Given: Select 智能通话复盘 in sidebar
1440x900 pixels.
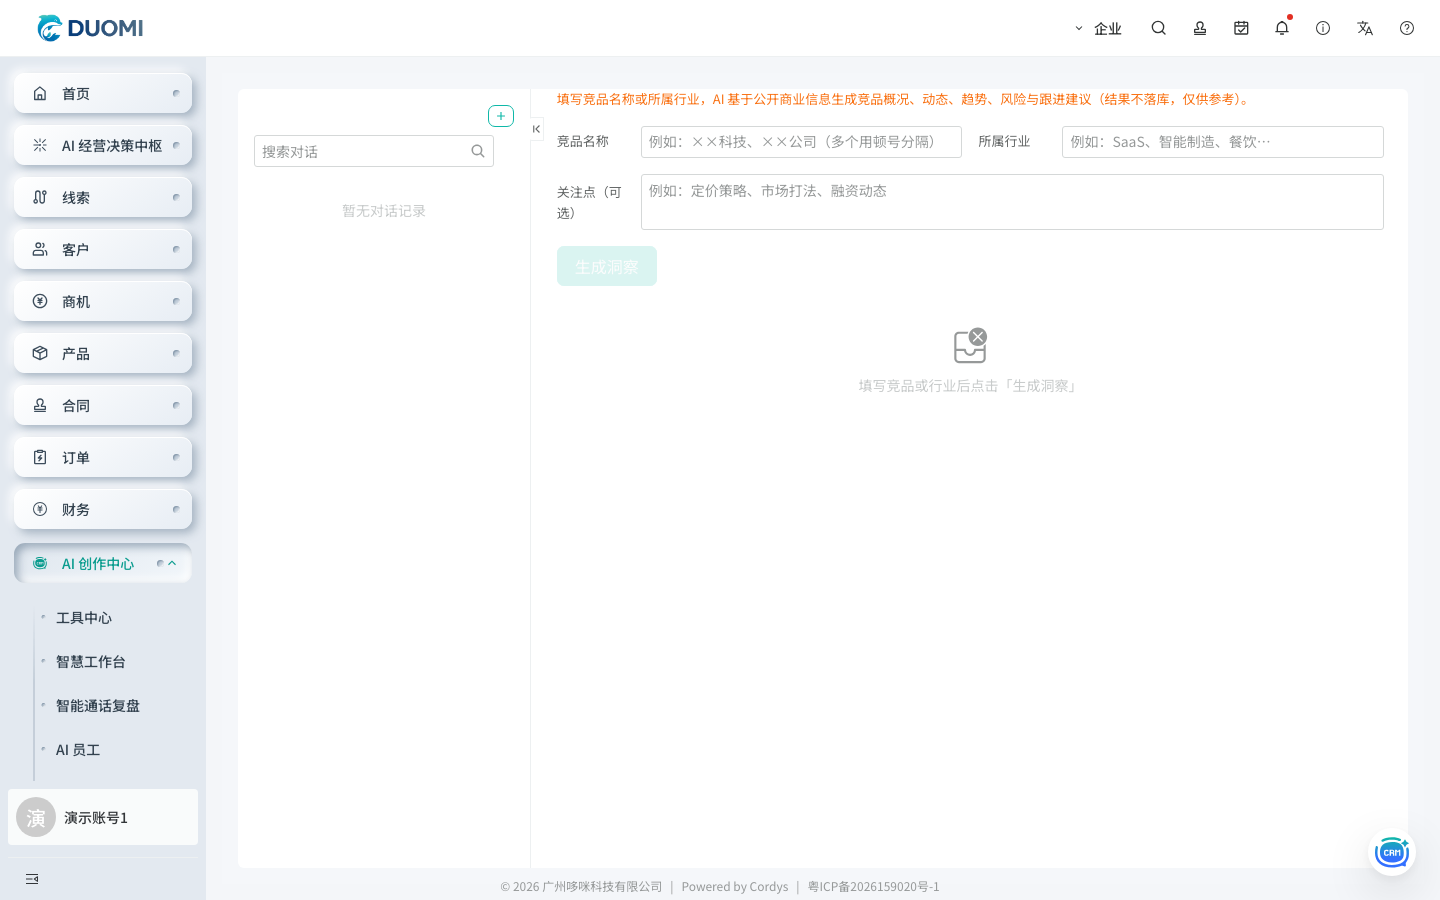Looking at the screenshot, I should coord(98,706).
